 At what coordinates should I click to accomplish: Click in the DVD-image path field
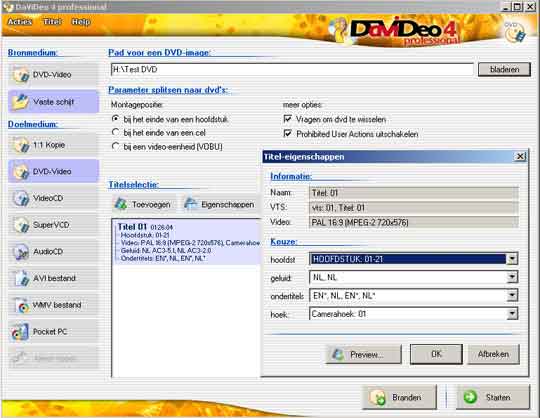tap(292, 70)
